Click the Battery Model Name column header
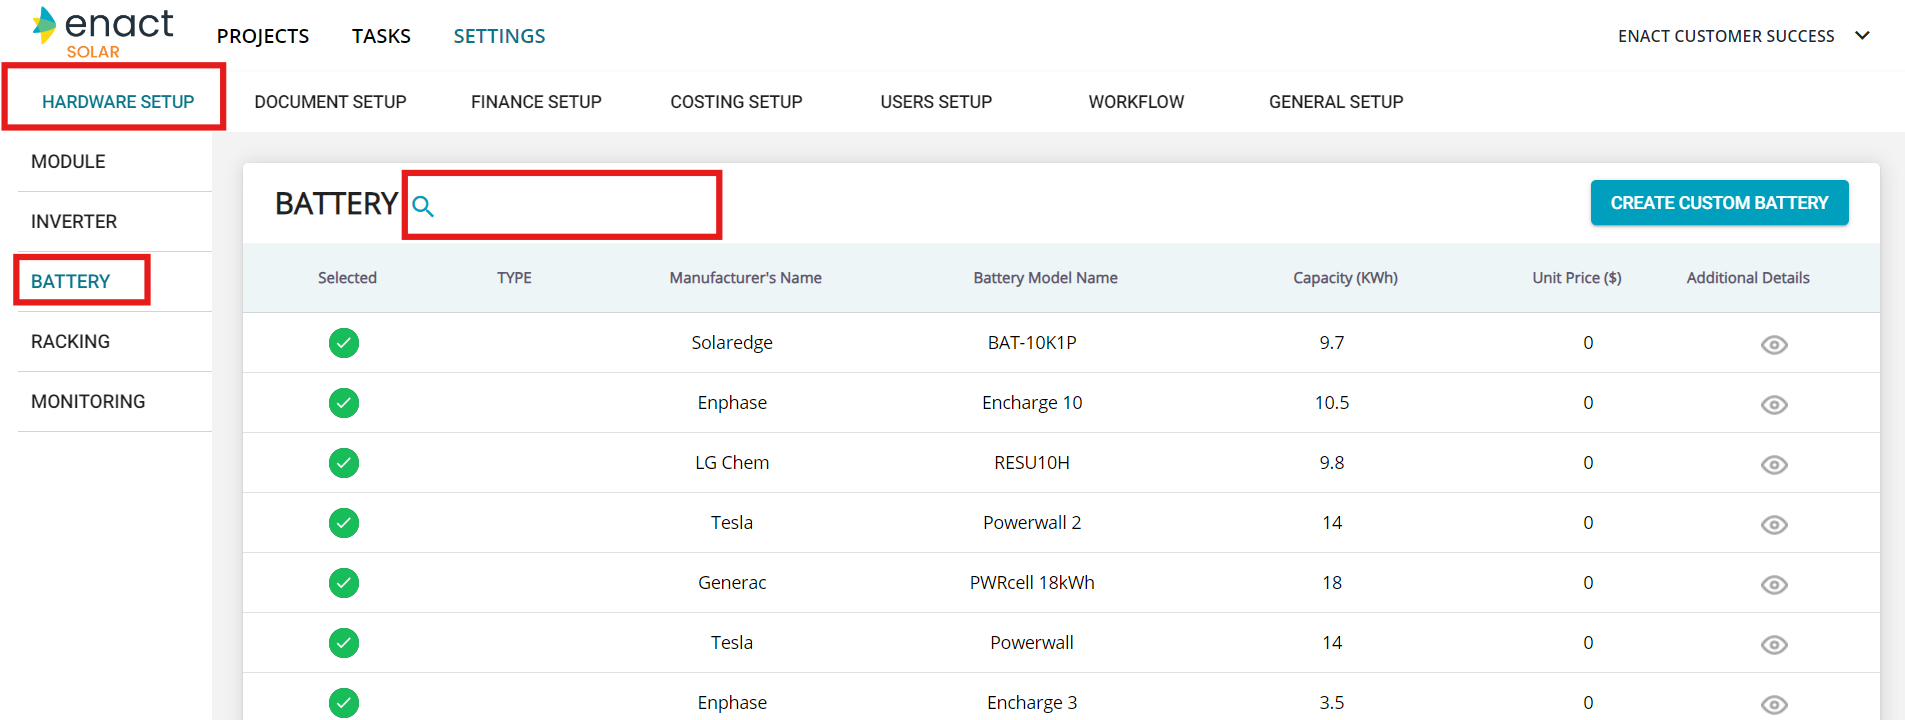The height and width of the screenshot is (720, 1905). click(x=1045, y=278)
